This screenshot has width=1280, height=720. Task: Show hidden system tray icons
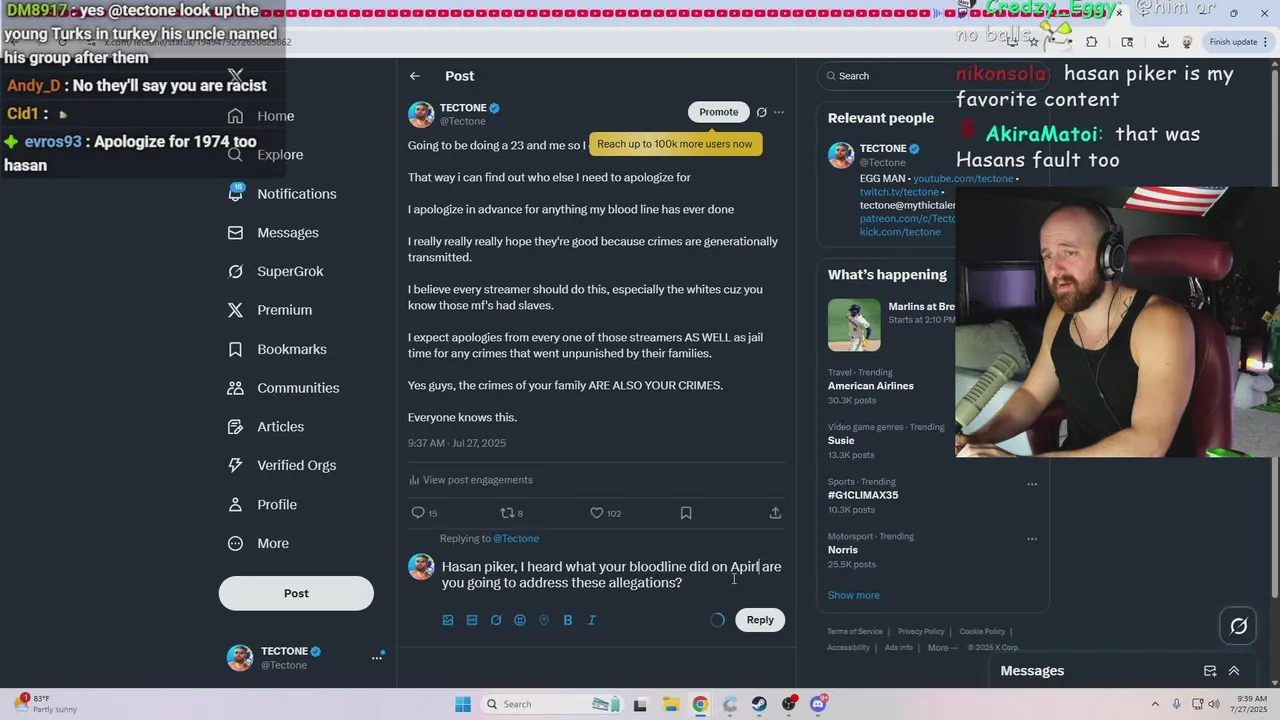1155,704
